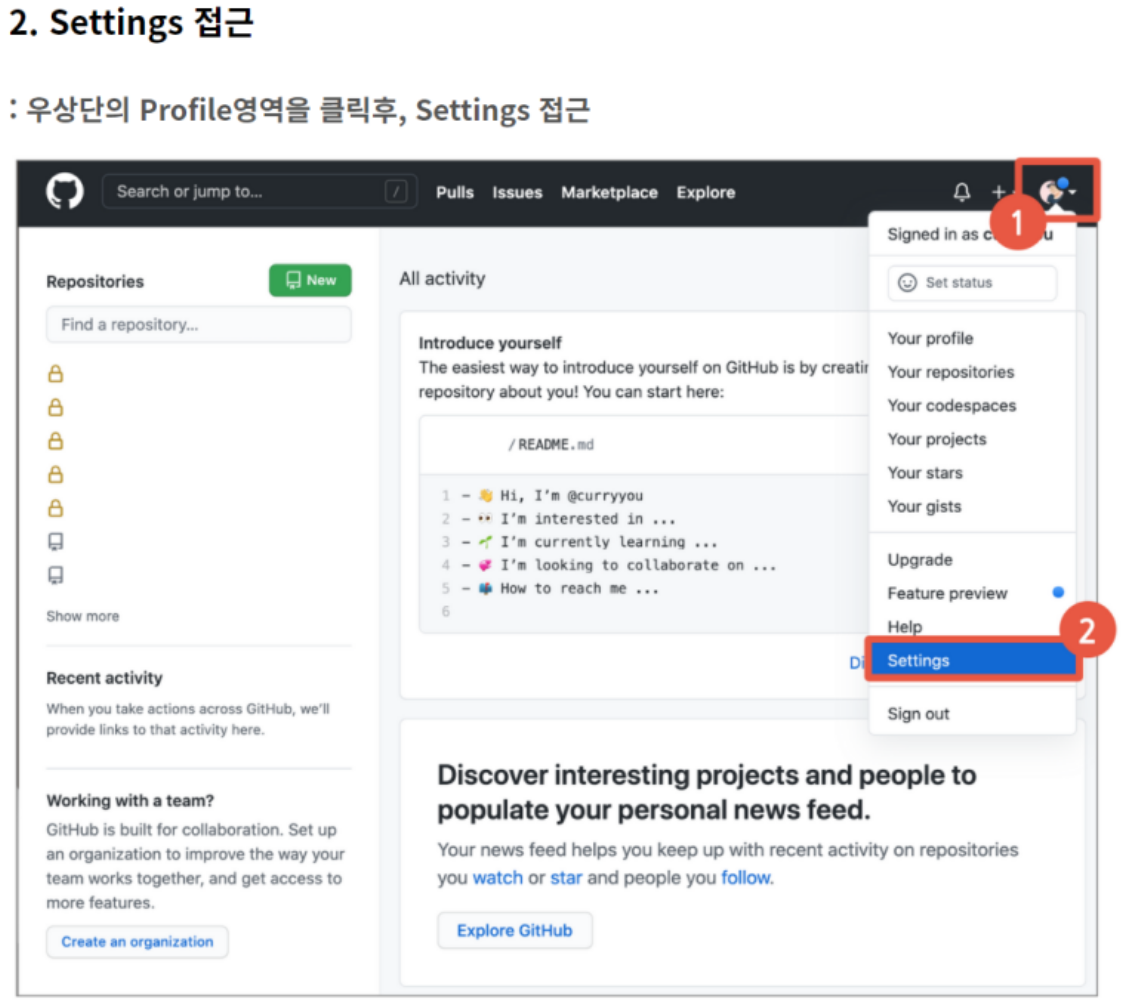Select Your profile from the menu
1128x1008 pixels.
tap(930, 338)
